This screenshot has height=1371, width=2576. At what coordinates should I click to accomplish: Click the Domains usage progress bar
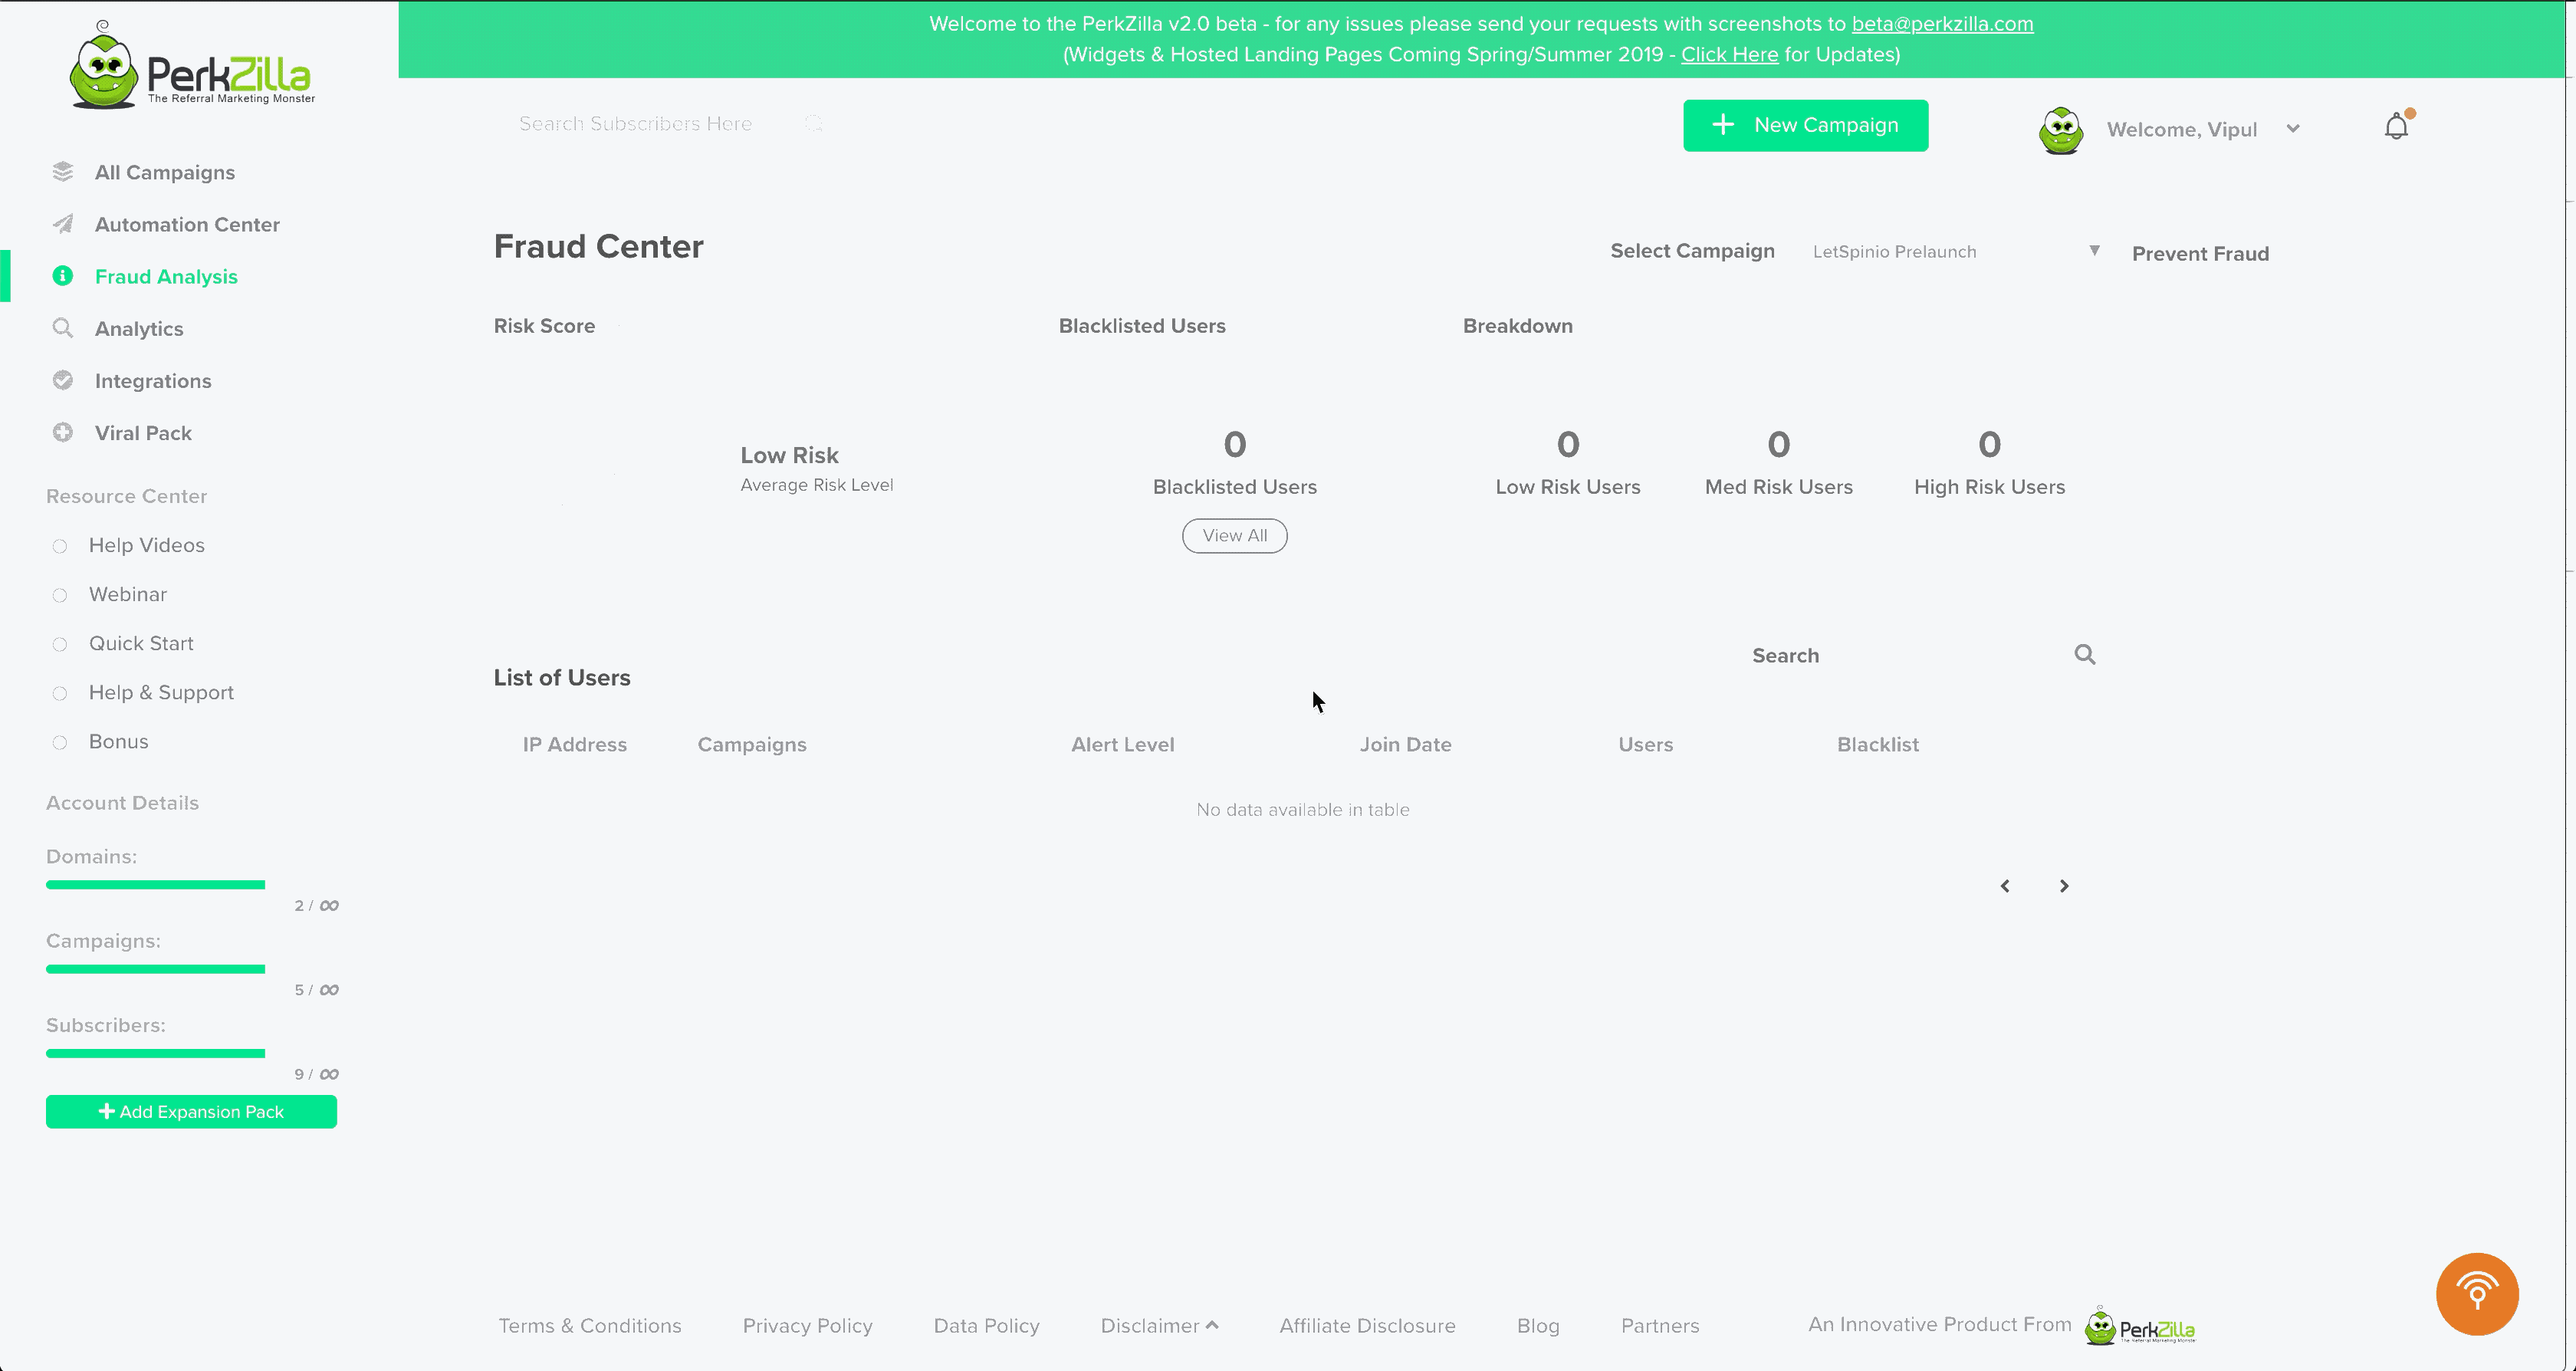click(x=155, y=884)
